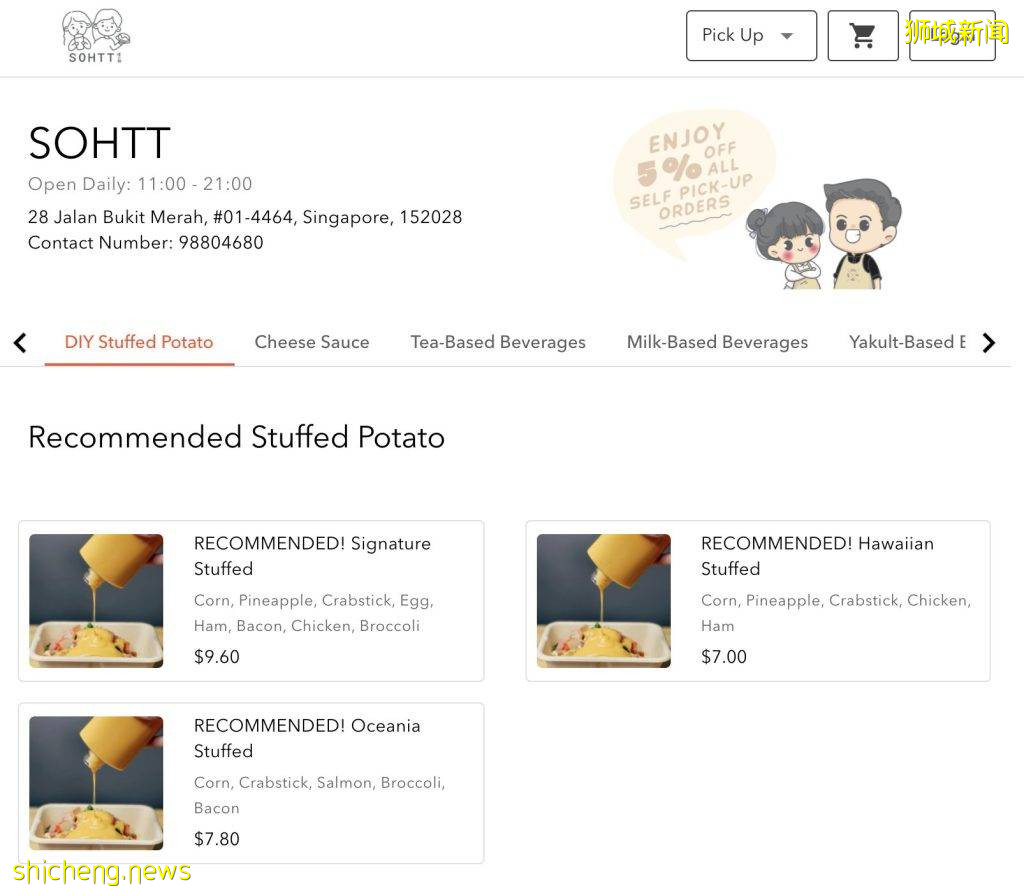Select the DIY Stuffed Potato tab
The width and height of the screenshot is (1024, 891).
point(139,342)
